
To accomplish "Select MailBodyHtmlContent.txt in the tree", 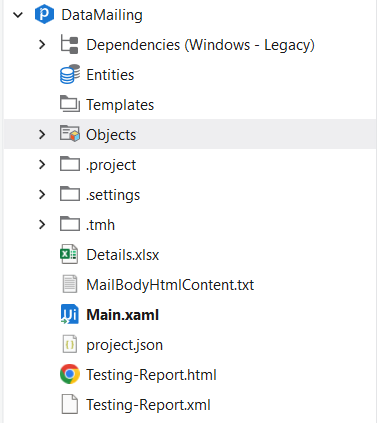I will click(x=170, y=285).
